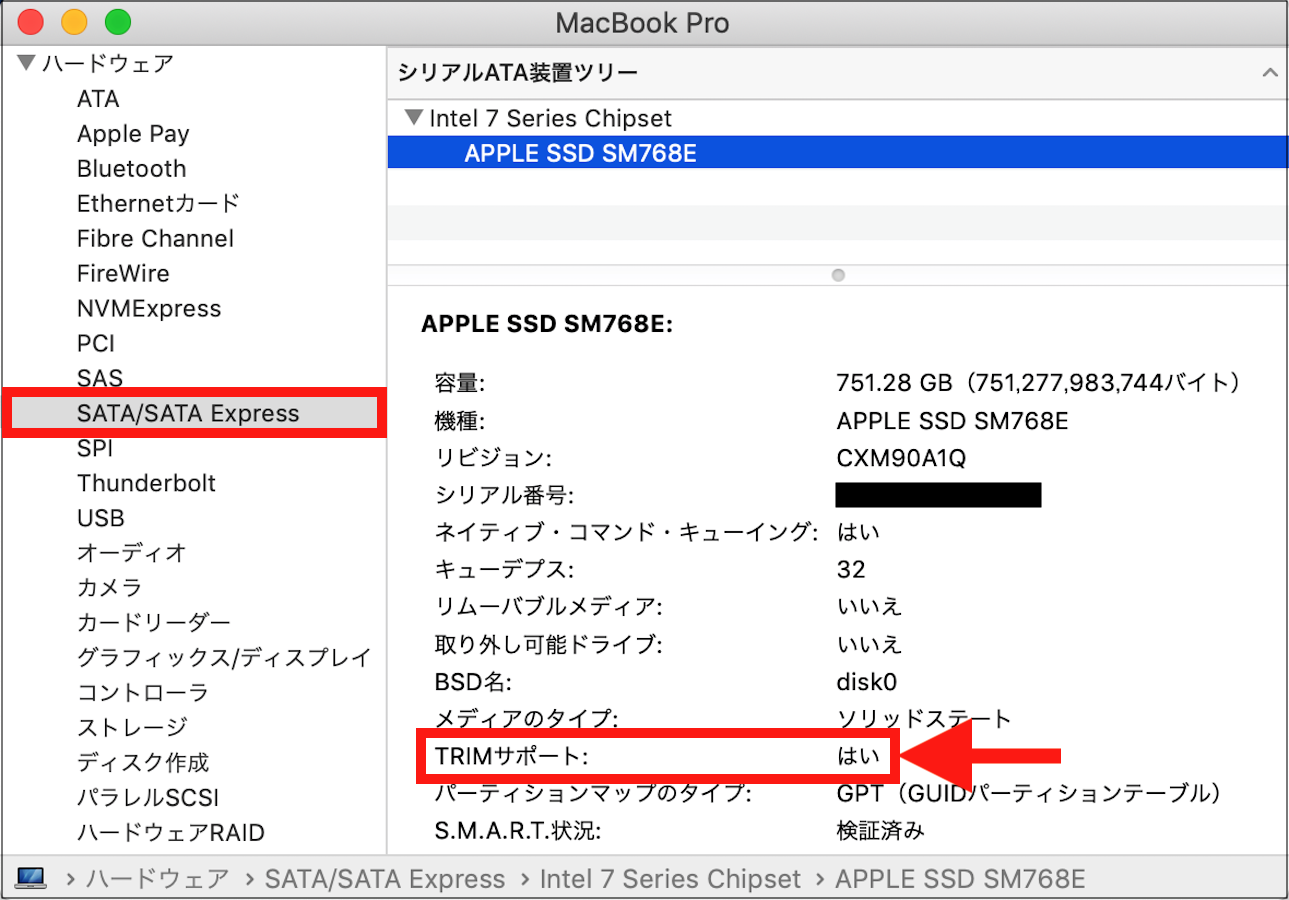Show パラレルSCSI information

click(148, 798)
